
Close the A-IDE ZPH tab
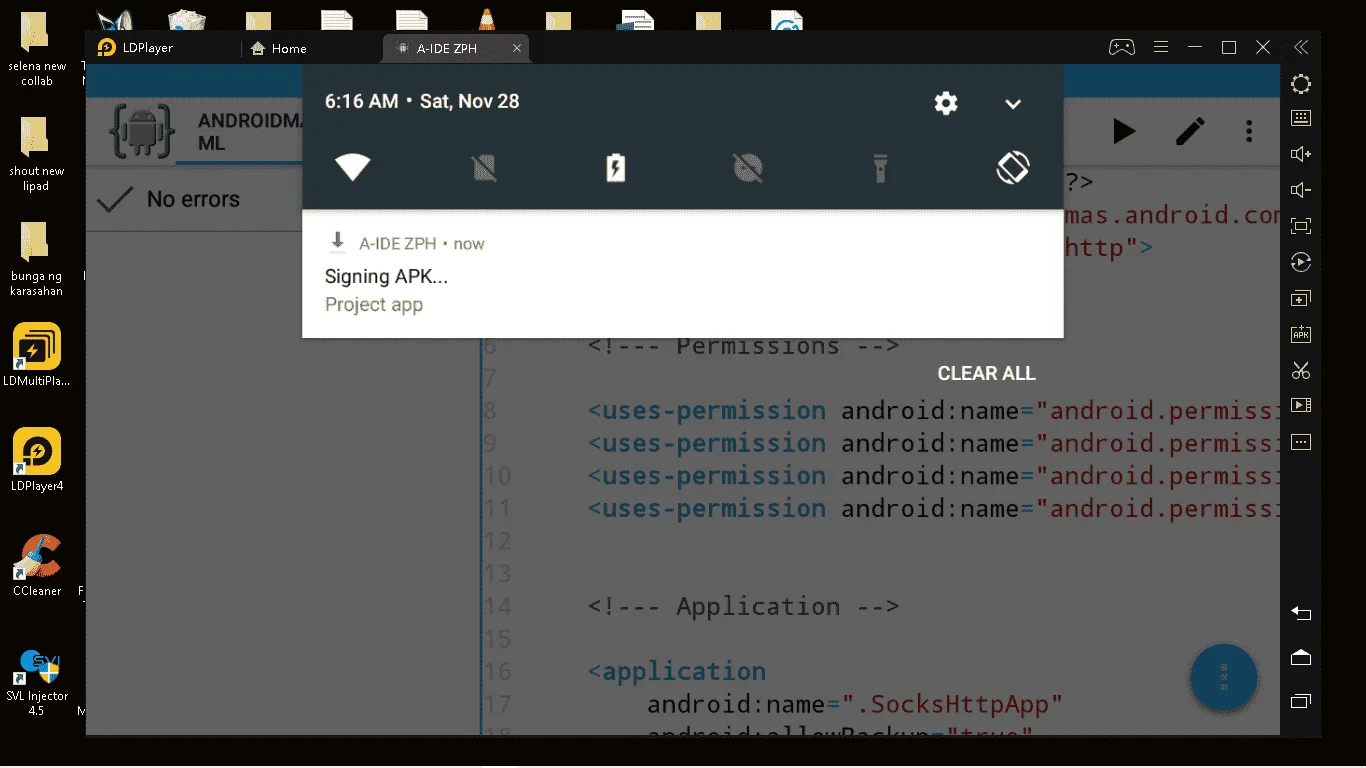tap(517, 48)
